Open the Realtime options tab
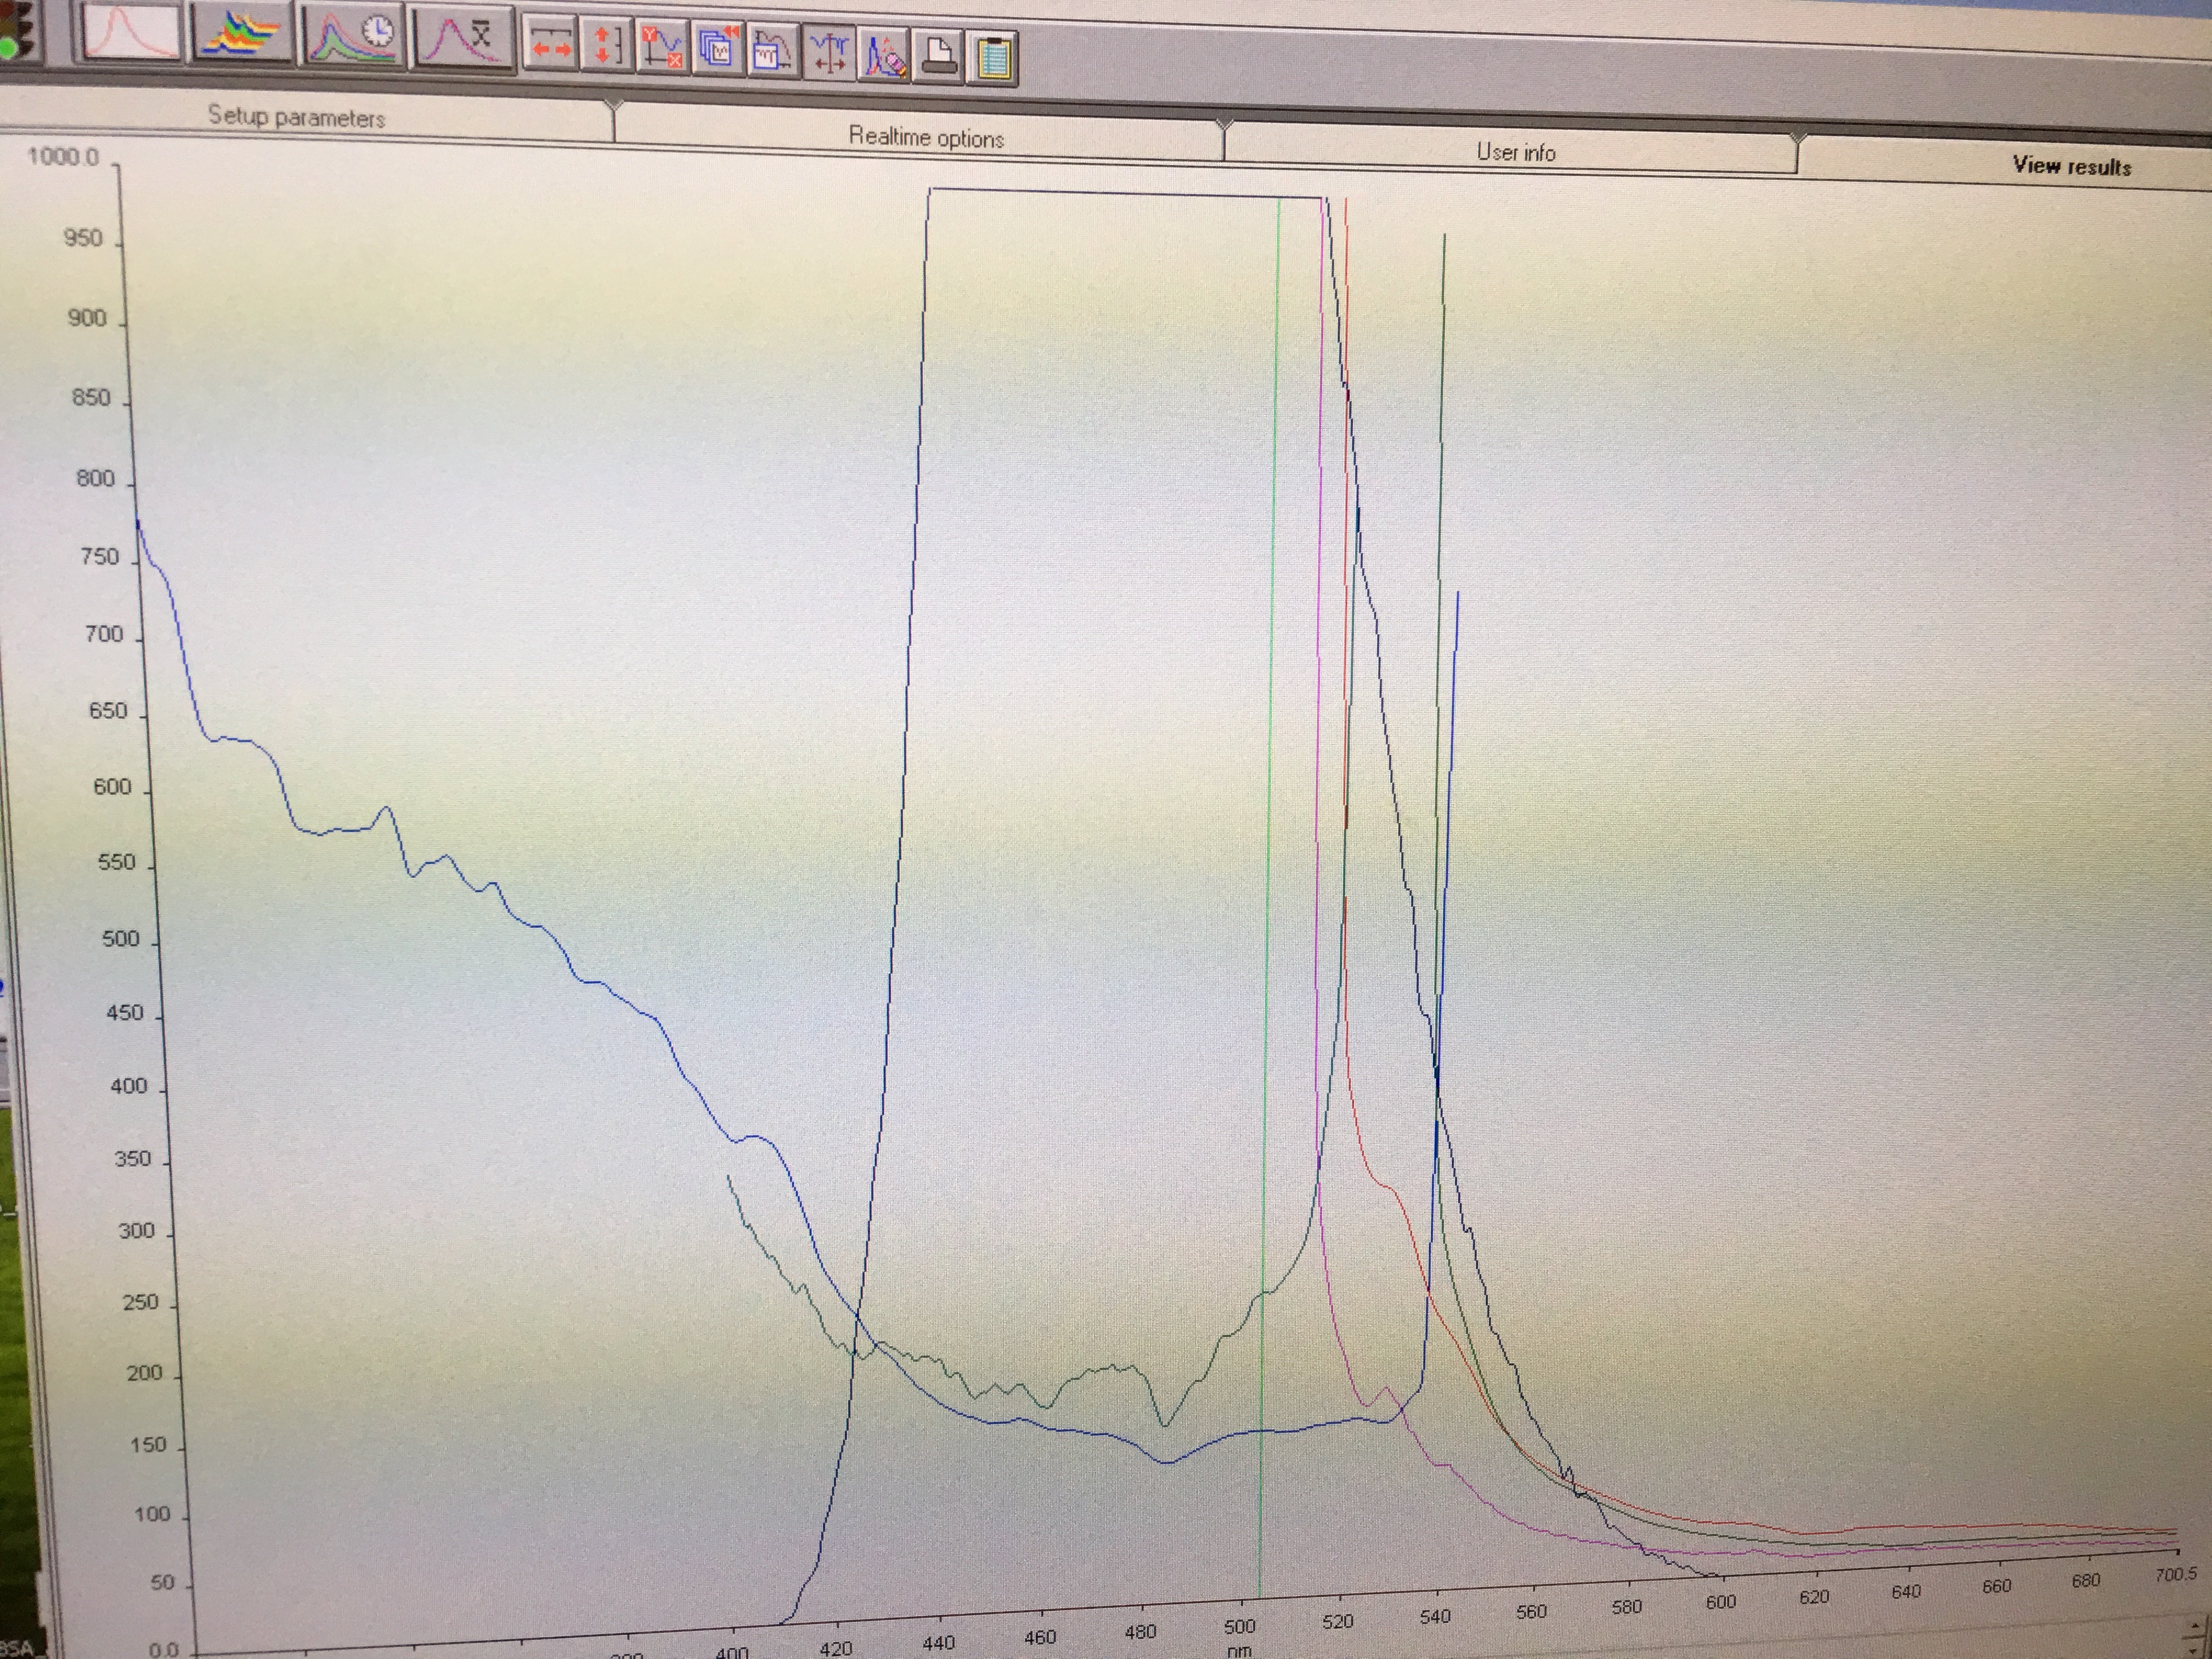Viewport: 2212px width, 1659px height. (x=926, y=137)
